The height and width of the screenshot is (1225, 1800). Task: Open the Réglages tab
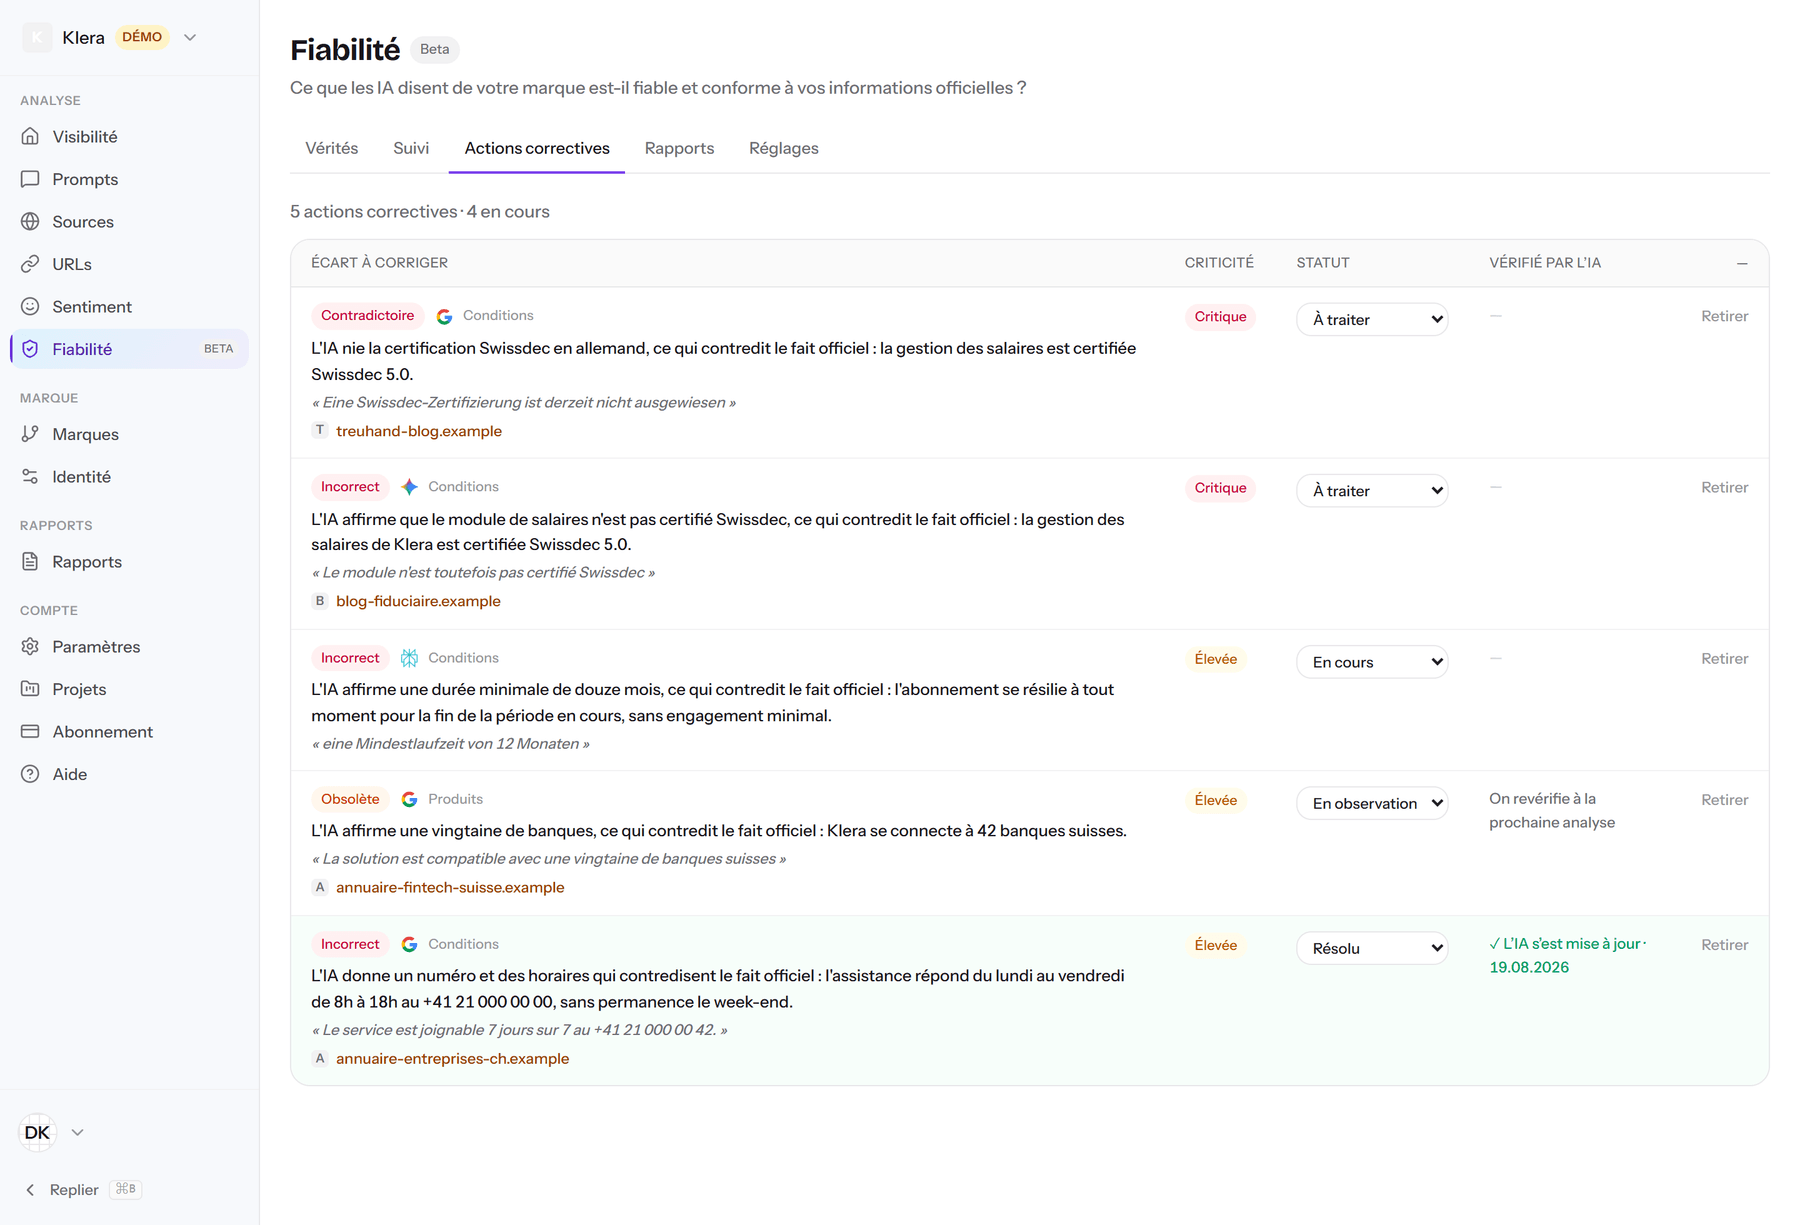[783, 148]
